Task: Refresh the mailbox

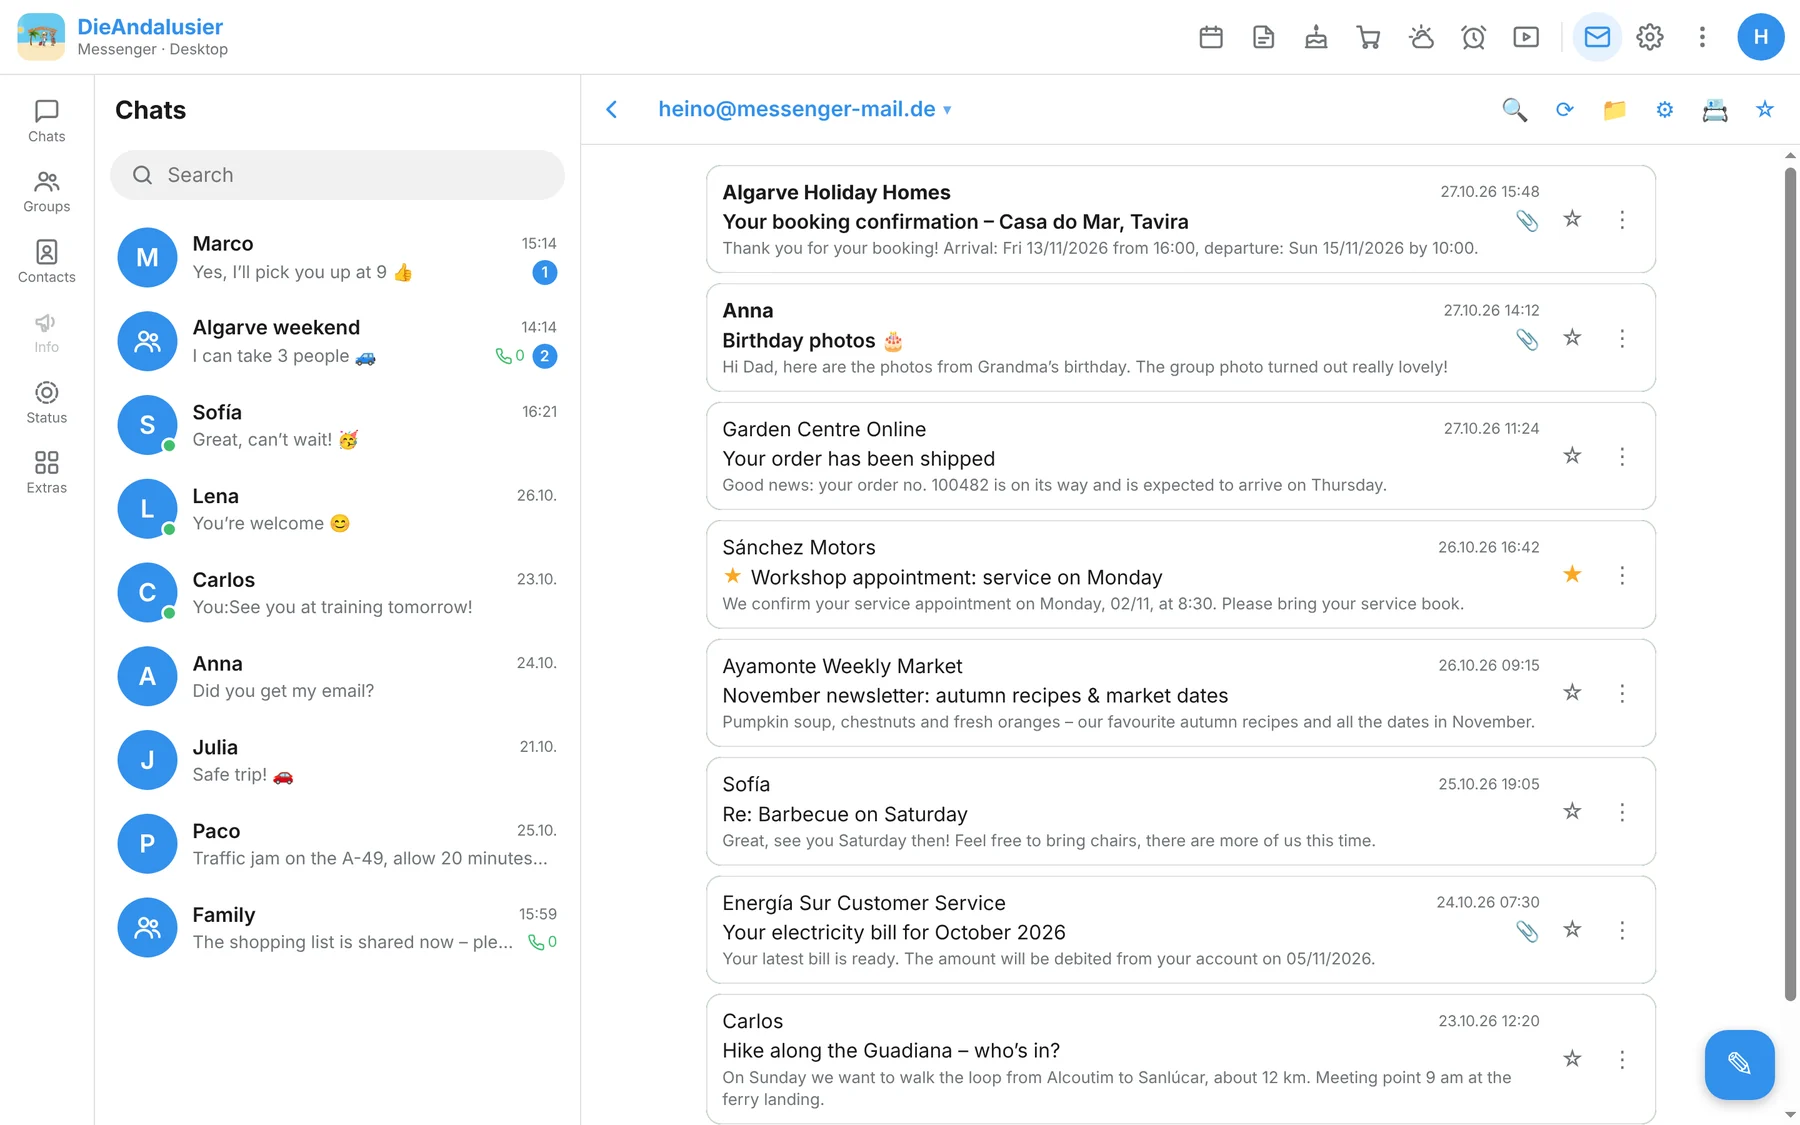Action: click(x=1565, y=110)
